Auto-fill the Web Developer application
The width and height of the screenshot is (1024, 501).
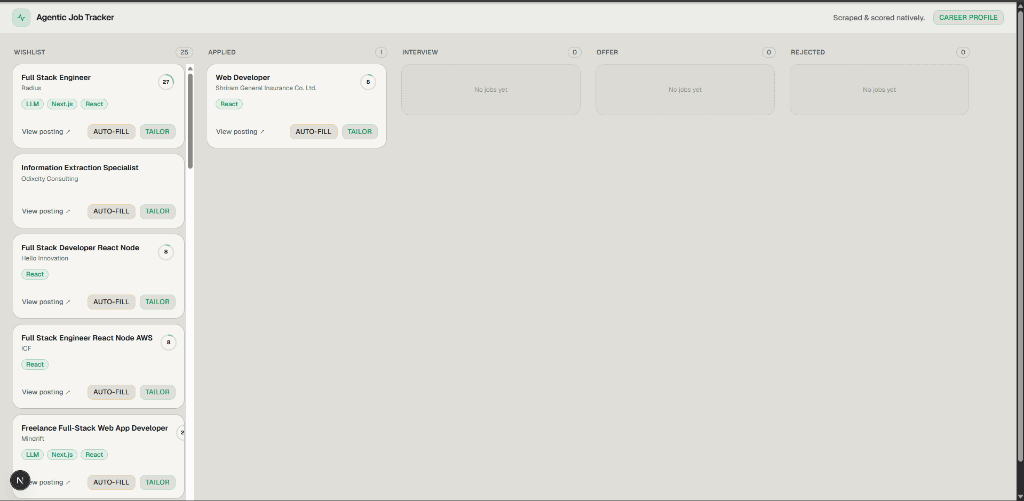pyautogui.click(x=313, y=132)
